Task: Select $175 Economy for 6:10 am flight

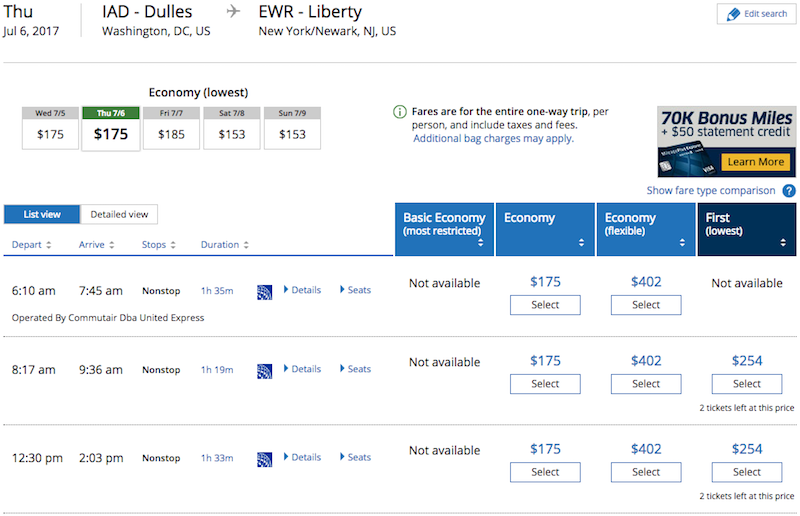Action: point(545,305)
